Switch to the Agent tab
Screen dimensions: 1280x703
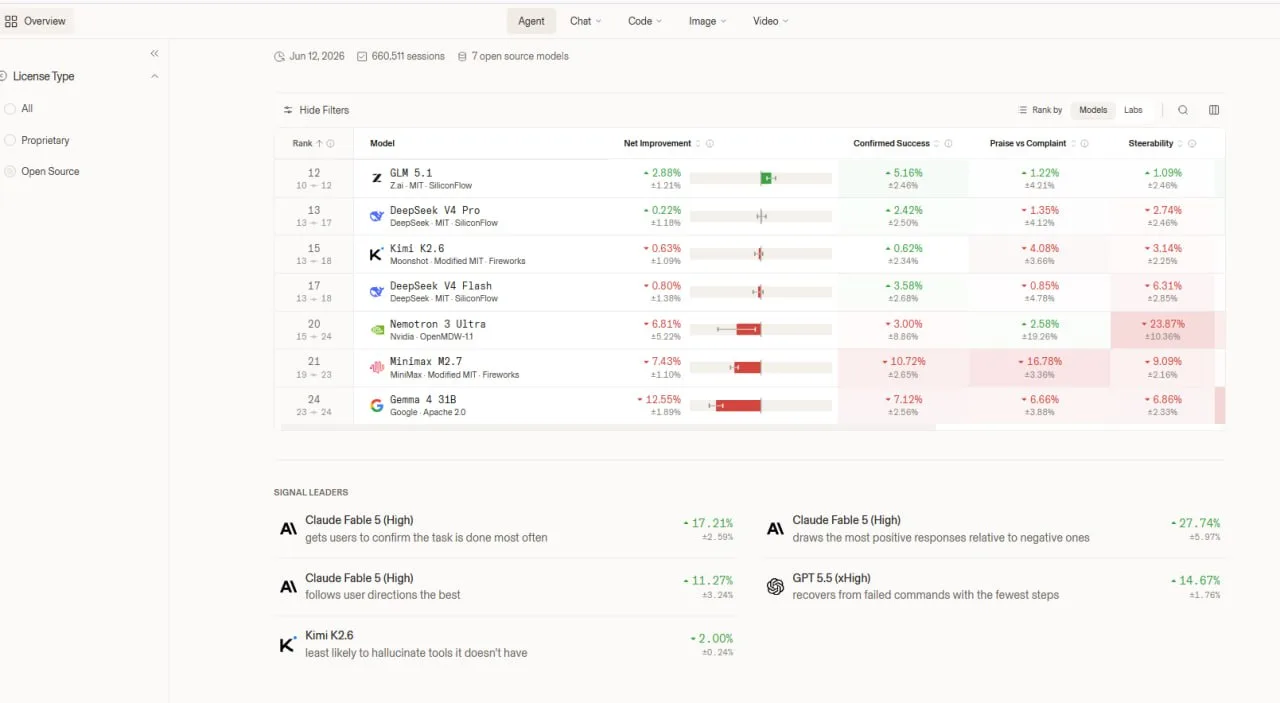click(531, 21)
